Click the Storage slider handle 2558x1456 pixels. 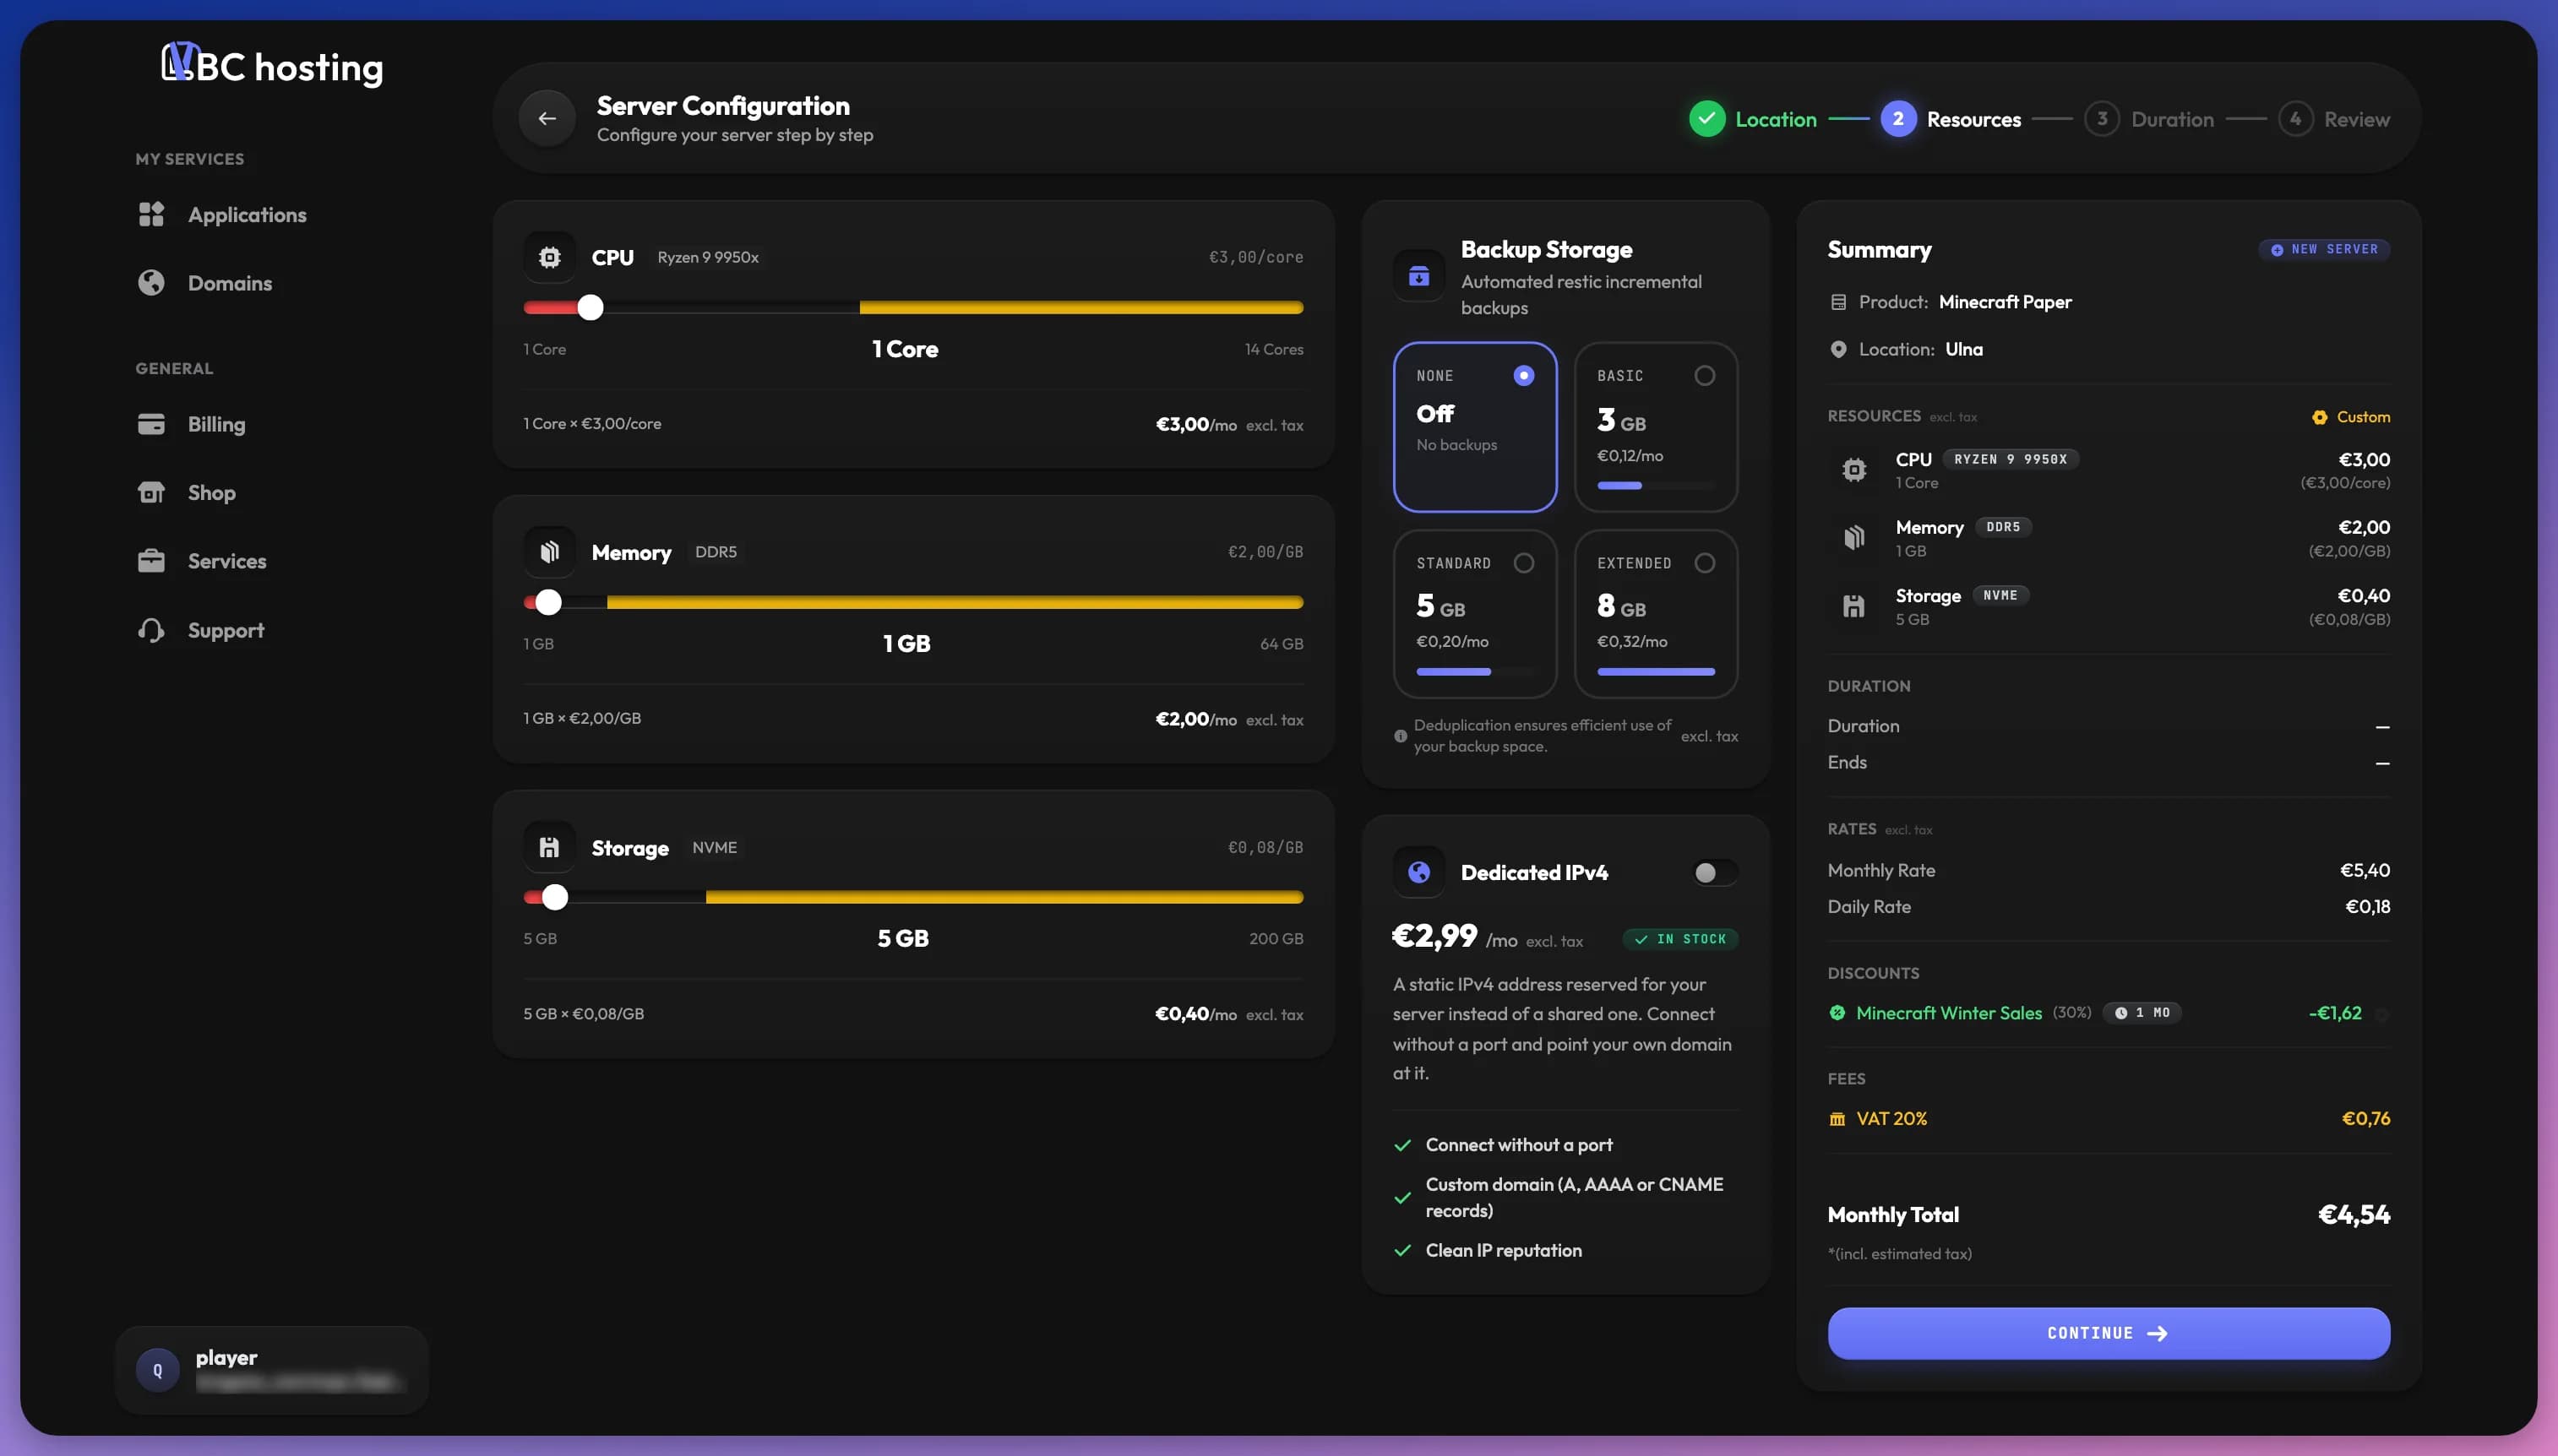555,897
